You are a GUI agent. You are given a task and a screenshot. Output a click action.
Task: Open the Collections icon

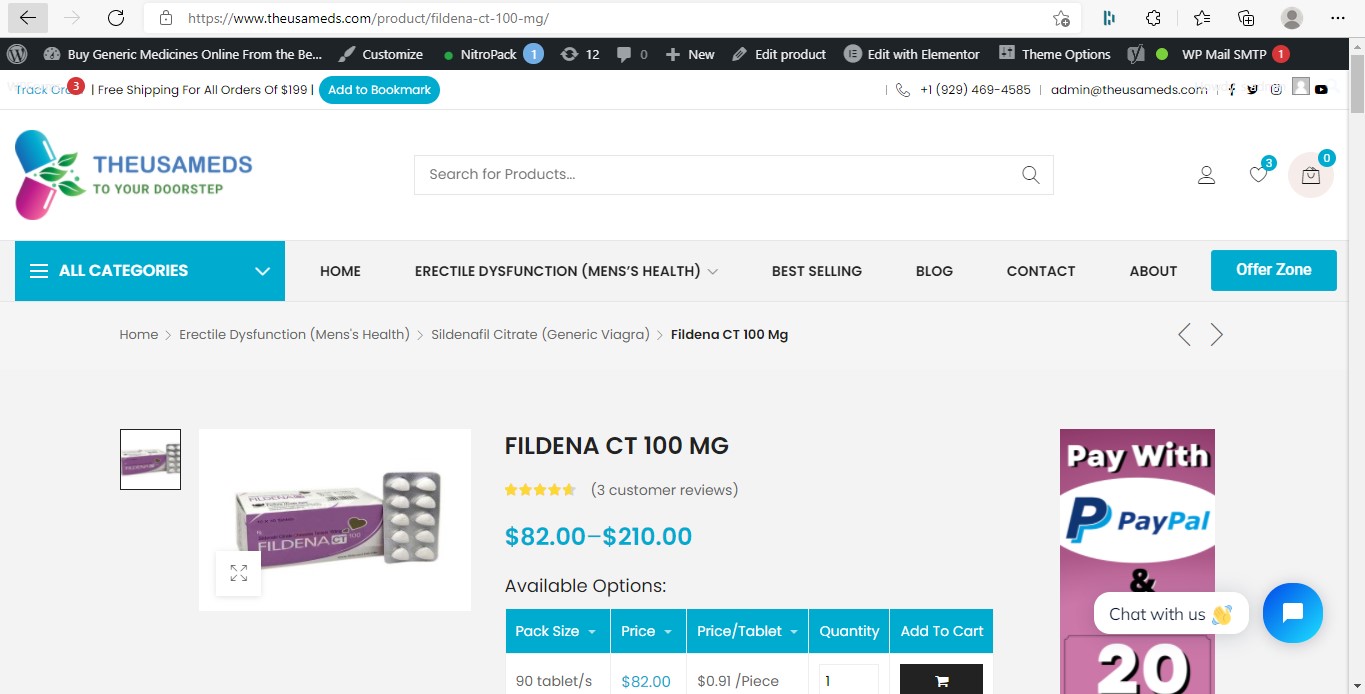[1246, 18]
